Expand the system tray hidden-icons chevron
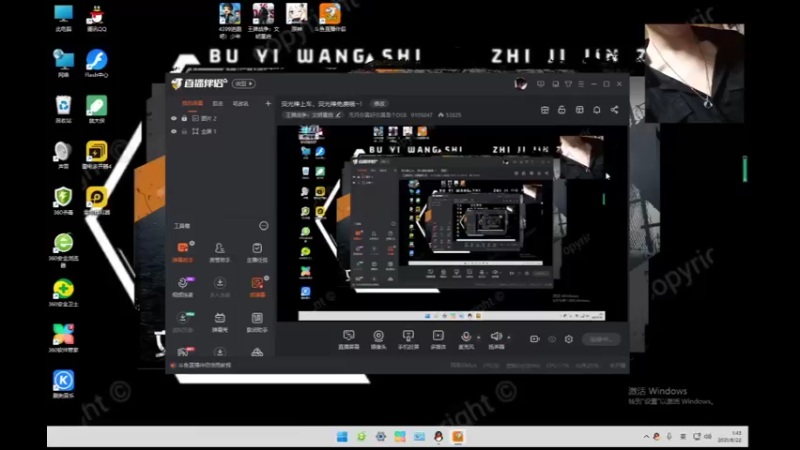 [646, 437]
